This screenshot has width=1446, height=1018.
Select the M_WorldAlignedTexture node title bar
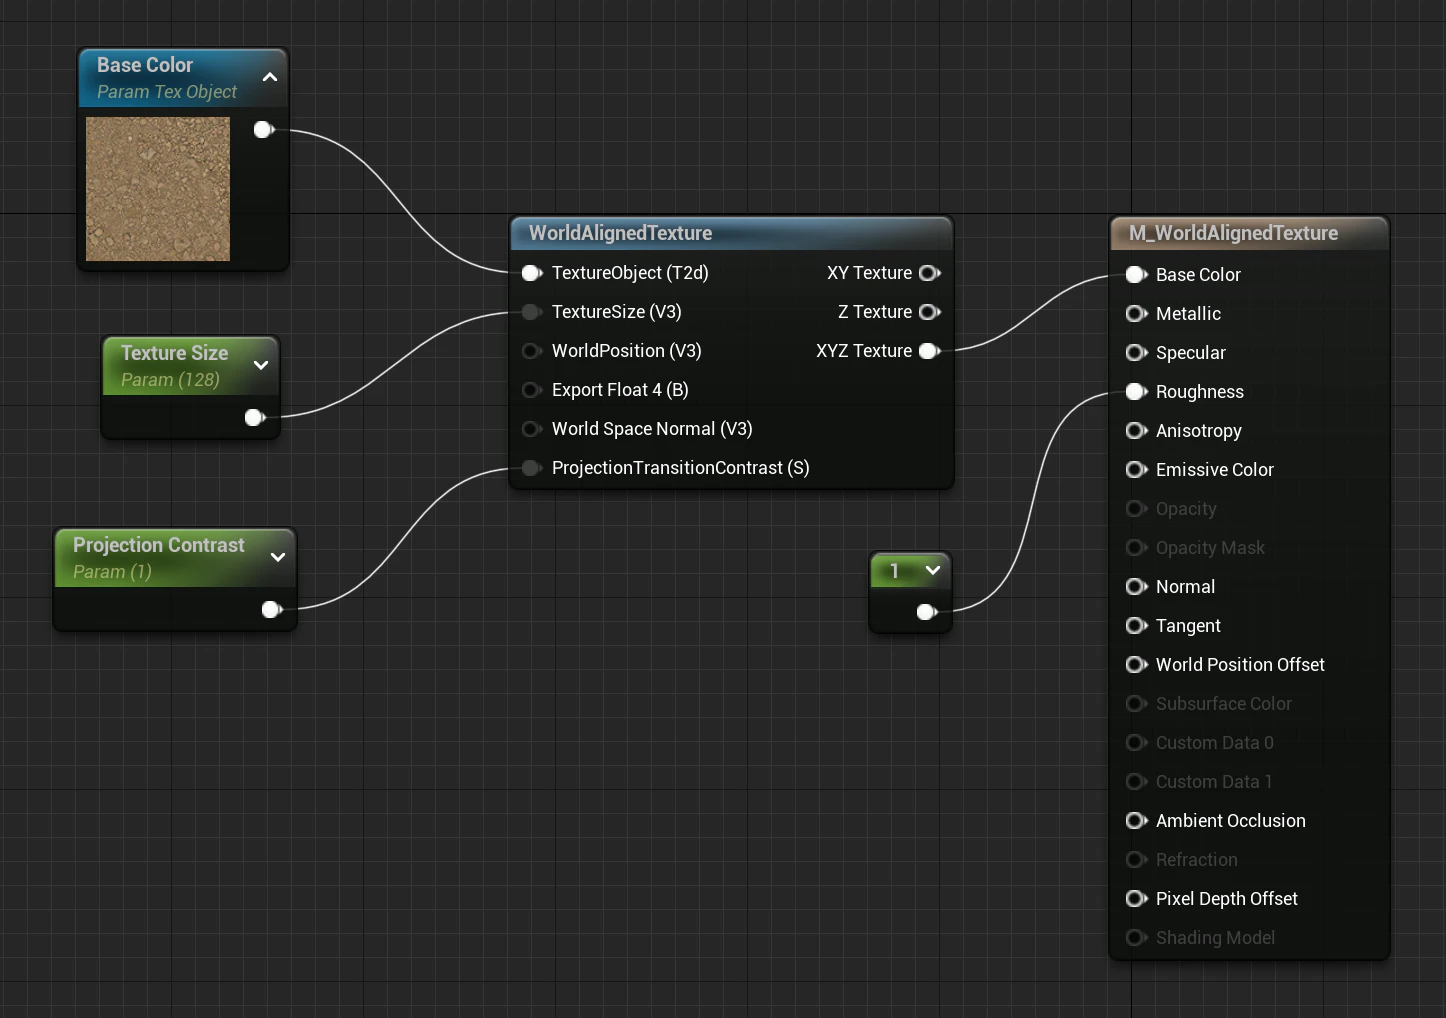(1250, 233)
